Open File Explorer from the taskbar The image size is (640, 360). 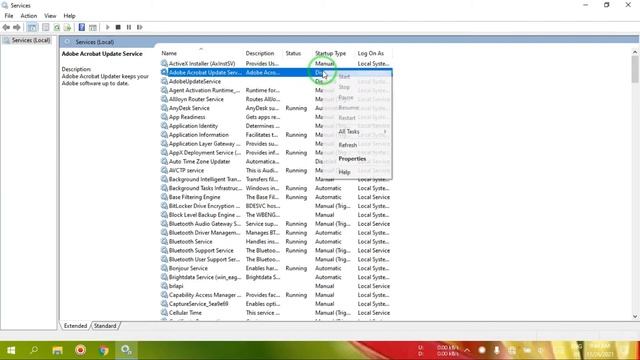tap(58, 350)
